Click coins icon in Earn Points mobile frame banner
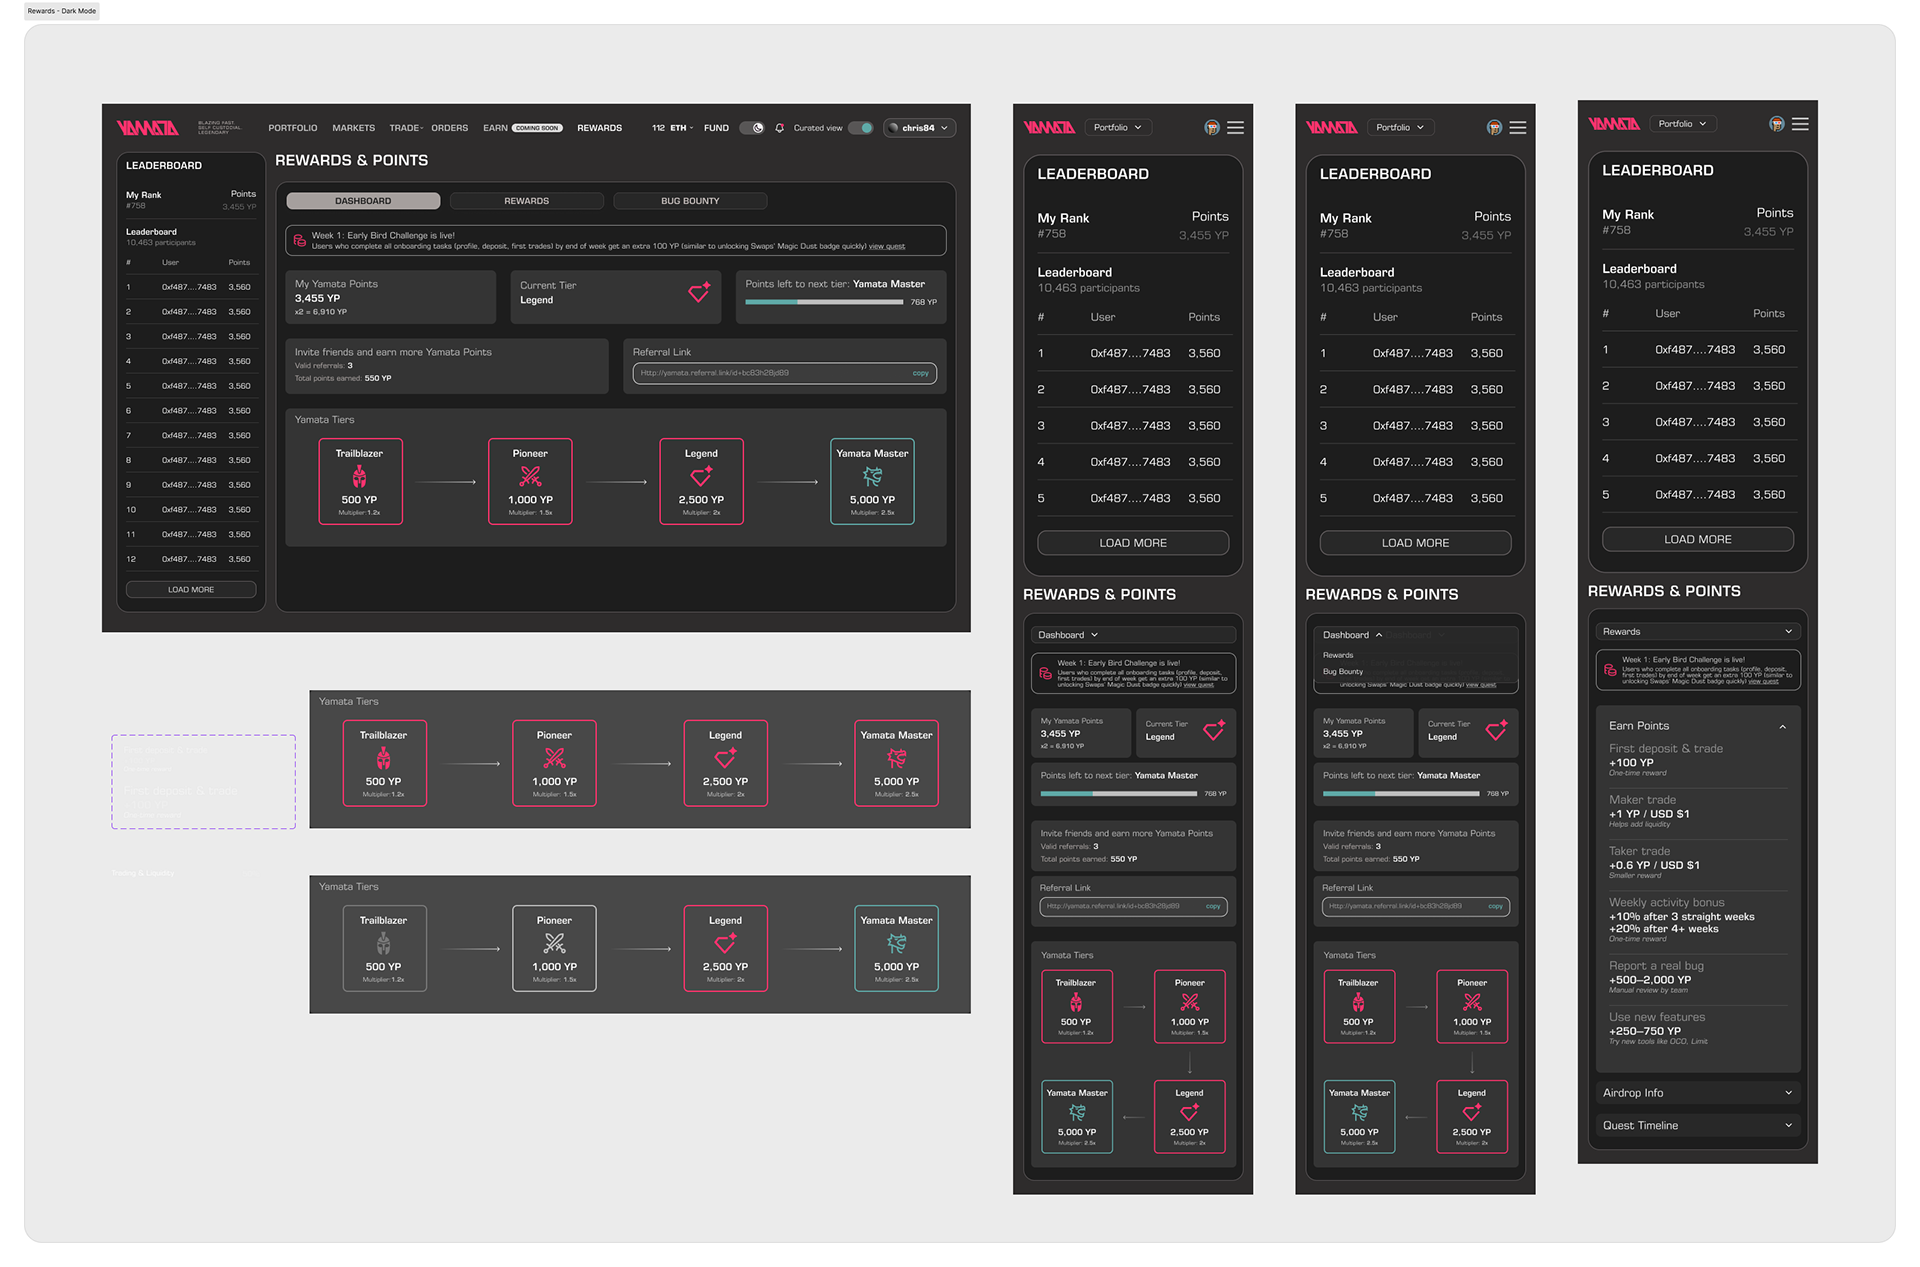The width and height of the screenshot is (1920, 1267). pyautogui.click(x=1610, y=670)
